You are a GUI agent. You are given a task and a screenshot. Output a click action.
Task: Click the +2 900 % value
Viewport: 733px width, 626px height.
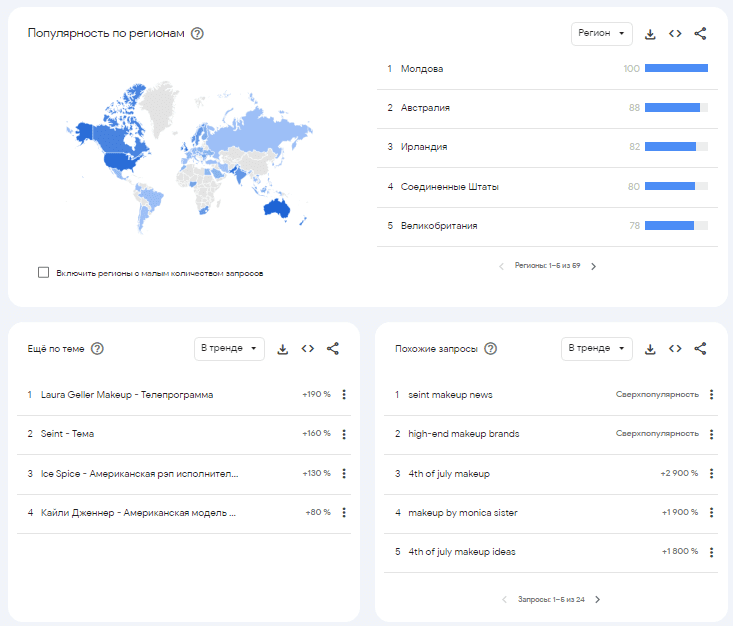pyautogui.click(x=679, y=474)
